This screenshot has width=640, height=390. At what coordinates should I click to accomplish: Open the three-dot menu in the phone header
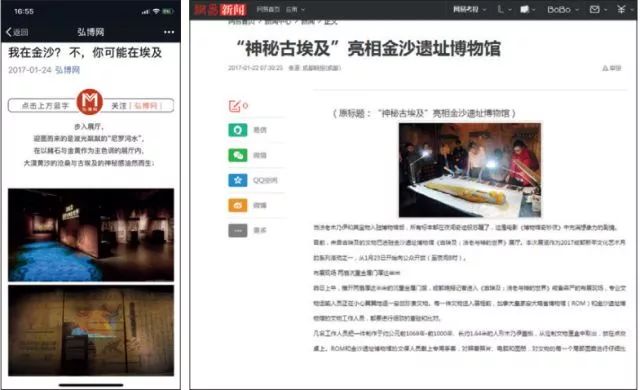(169, 32)
